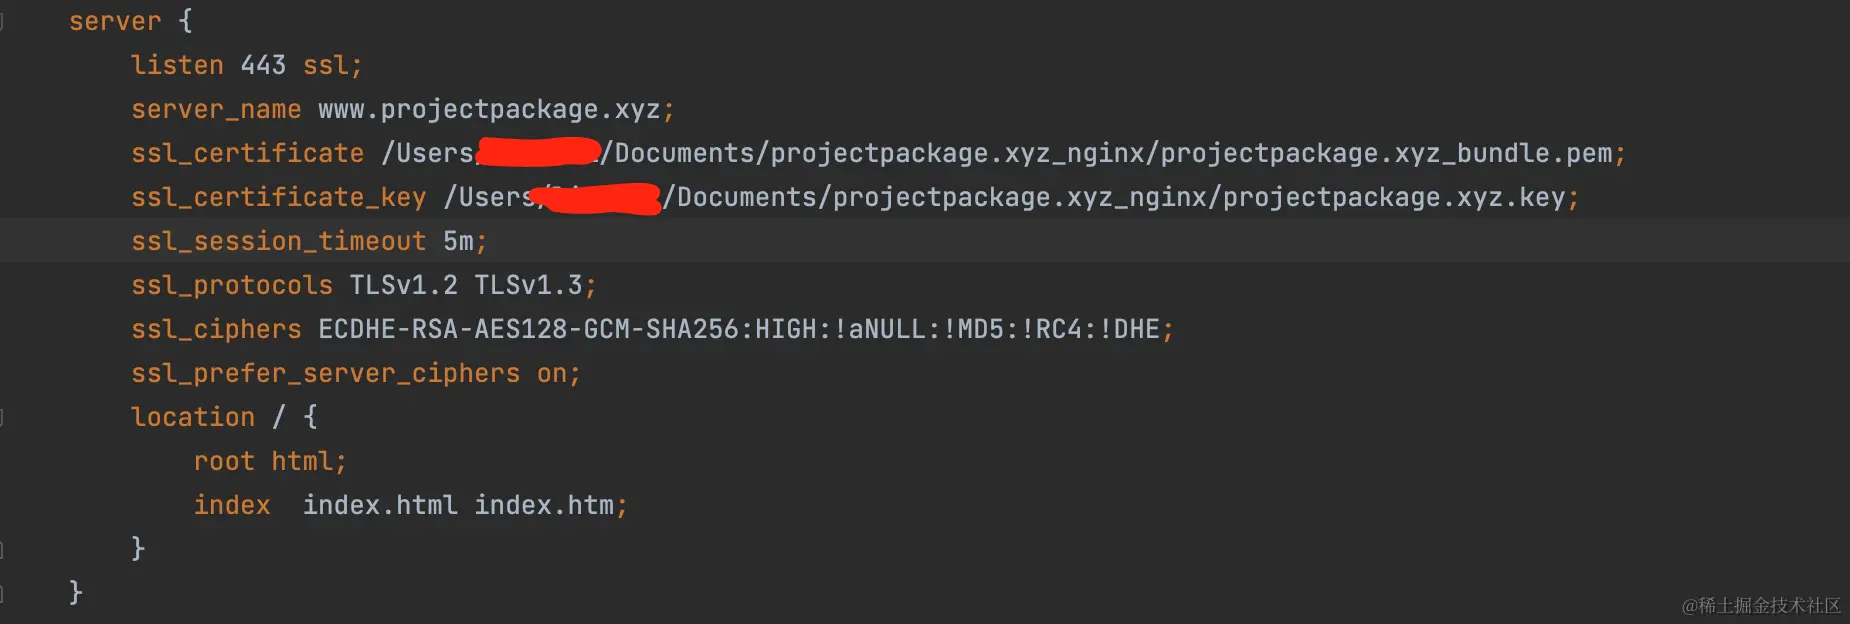This screenshot has width=1850, height=624.
Task: Click the projectpackage.xyz_bundle.pem file name
Action: 1386,154
